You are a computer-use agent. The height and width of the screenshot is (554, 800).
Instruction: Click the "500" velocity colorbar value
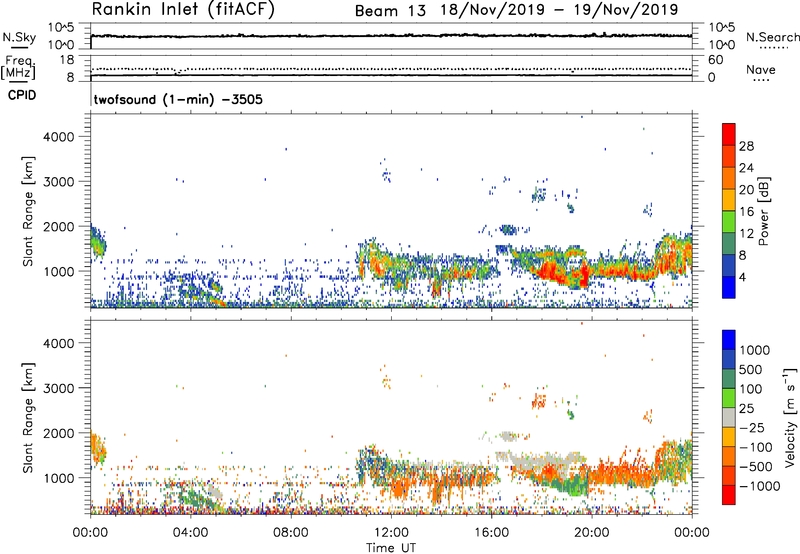(751, 370)
